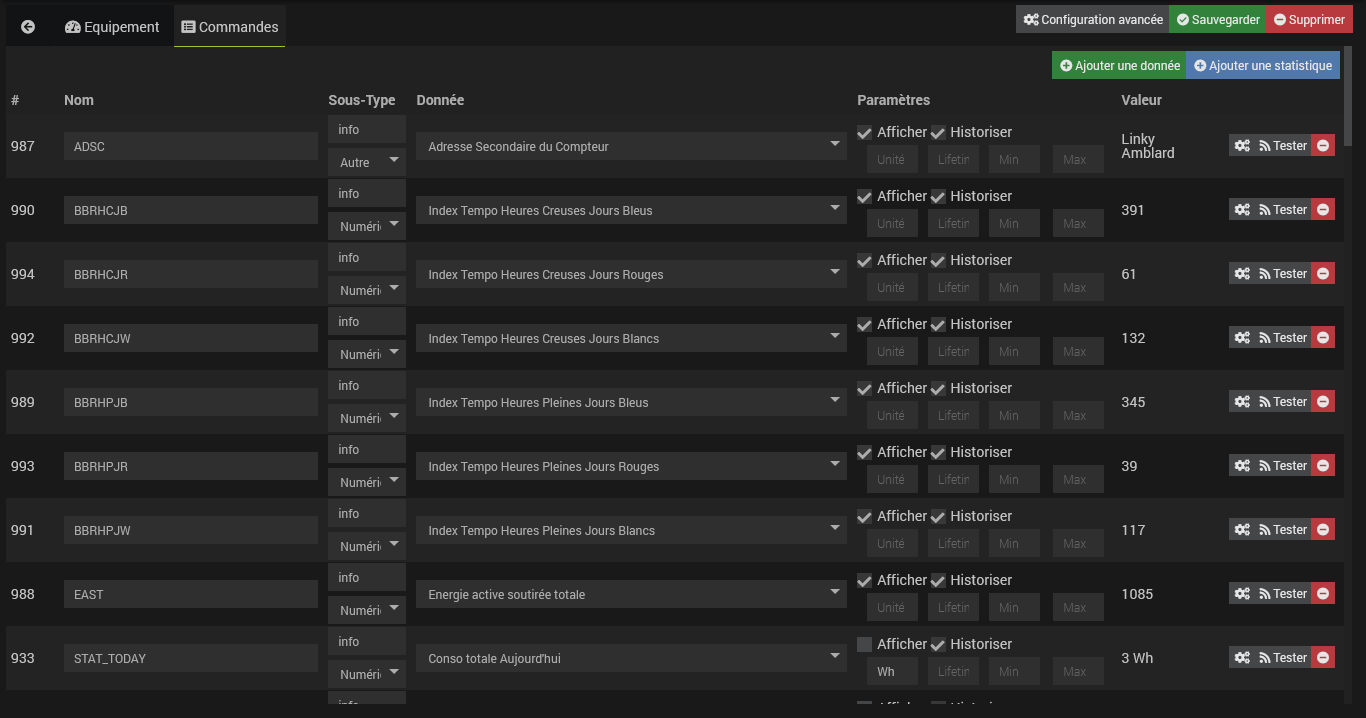Screen dimensions: 1366x718
Task: Delete the BBRHCJW command via minus icon
Action: pos(1323,338)
